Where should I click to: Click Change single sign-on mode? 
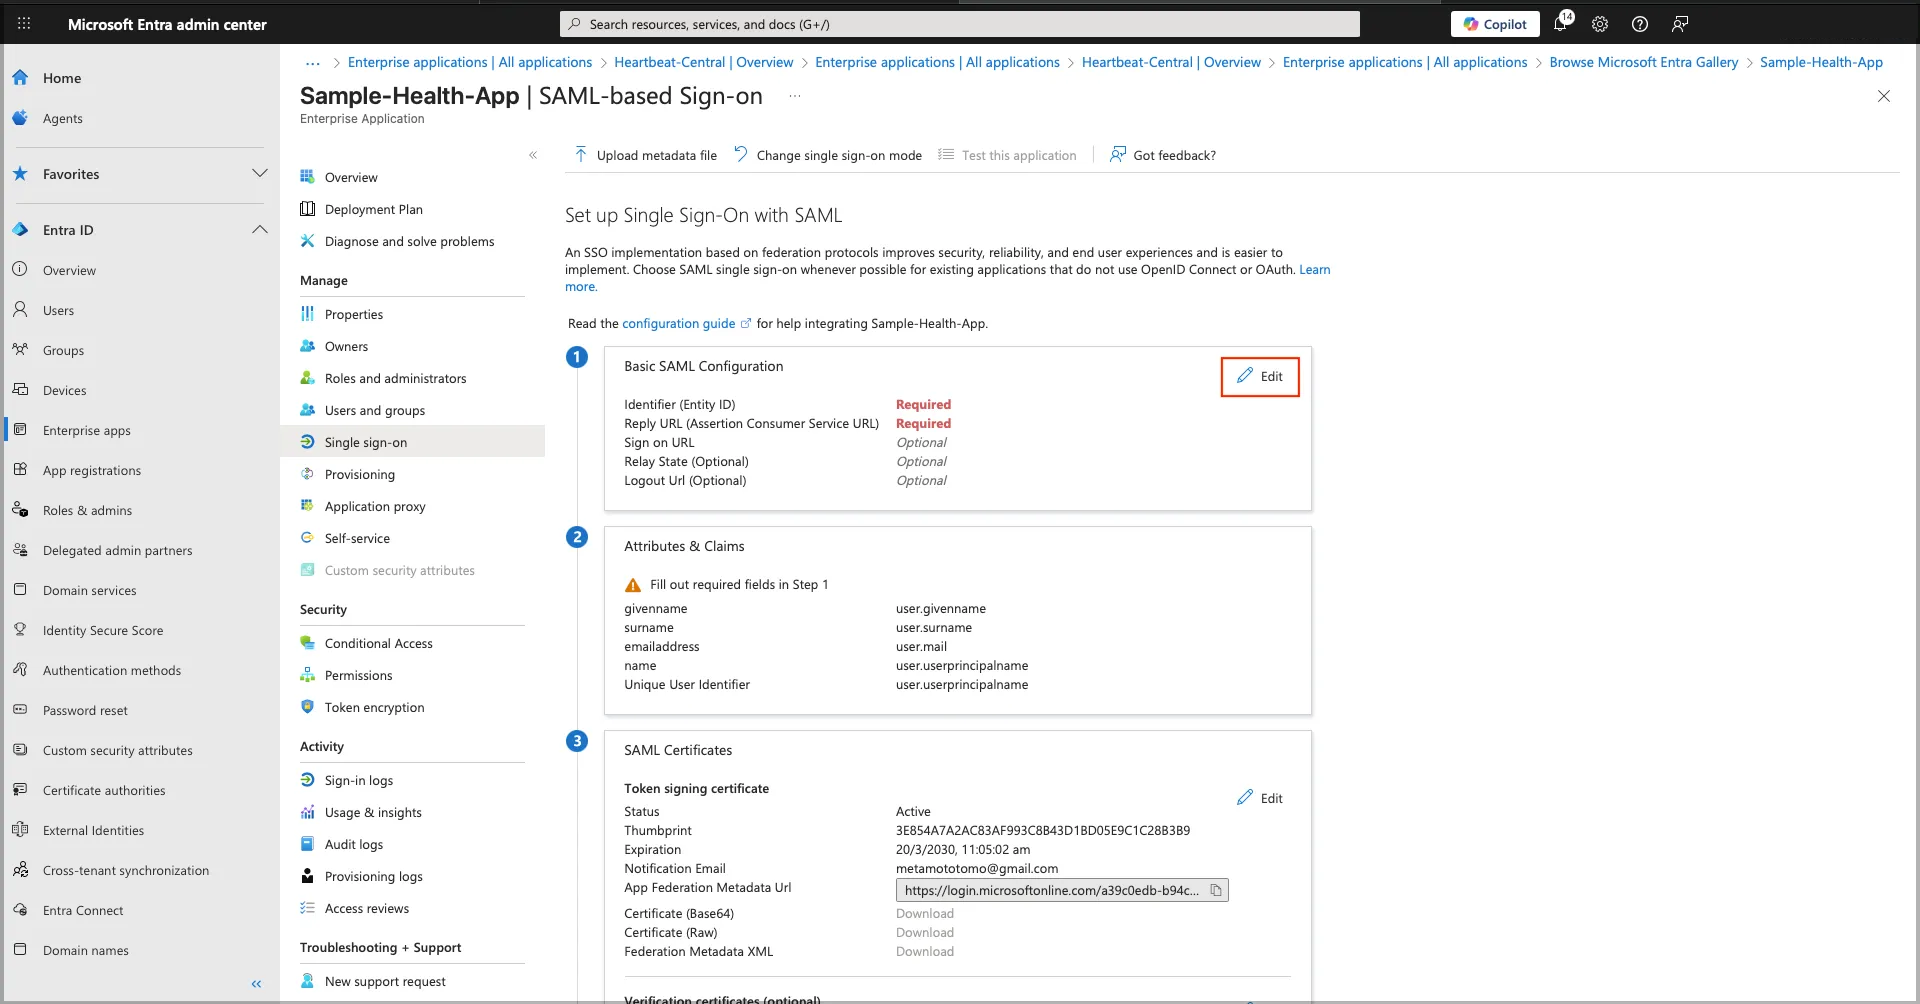(828, 155)
